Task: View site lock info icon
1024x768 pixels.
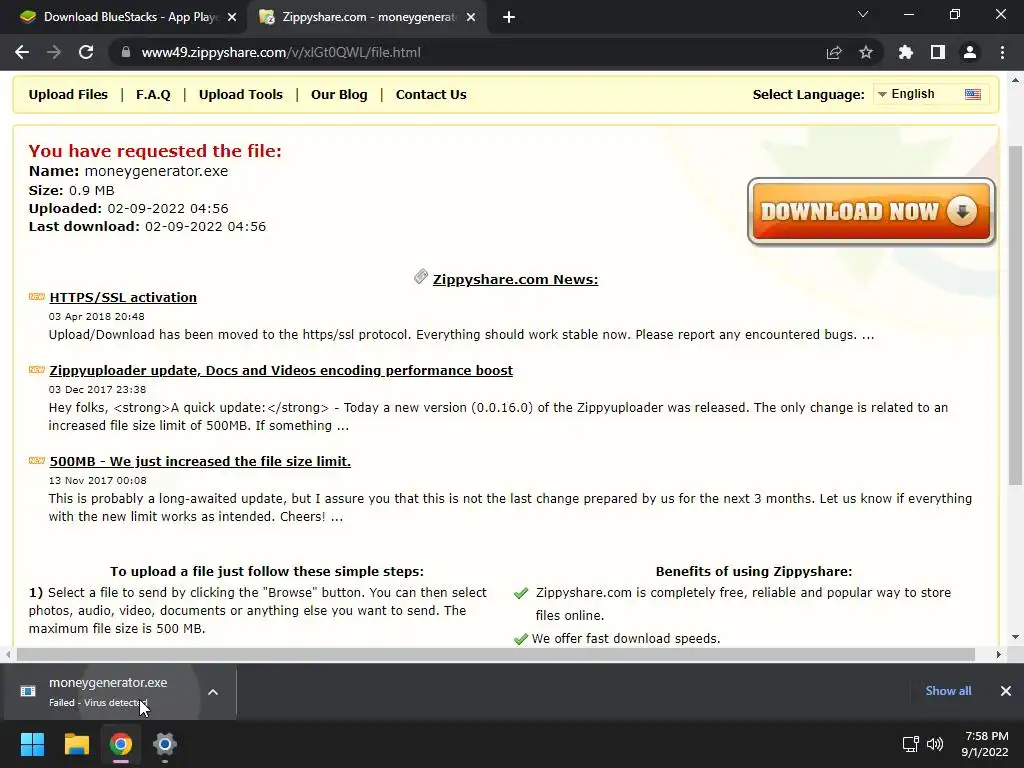Action: point(125,52)
